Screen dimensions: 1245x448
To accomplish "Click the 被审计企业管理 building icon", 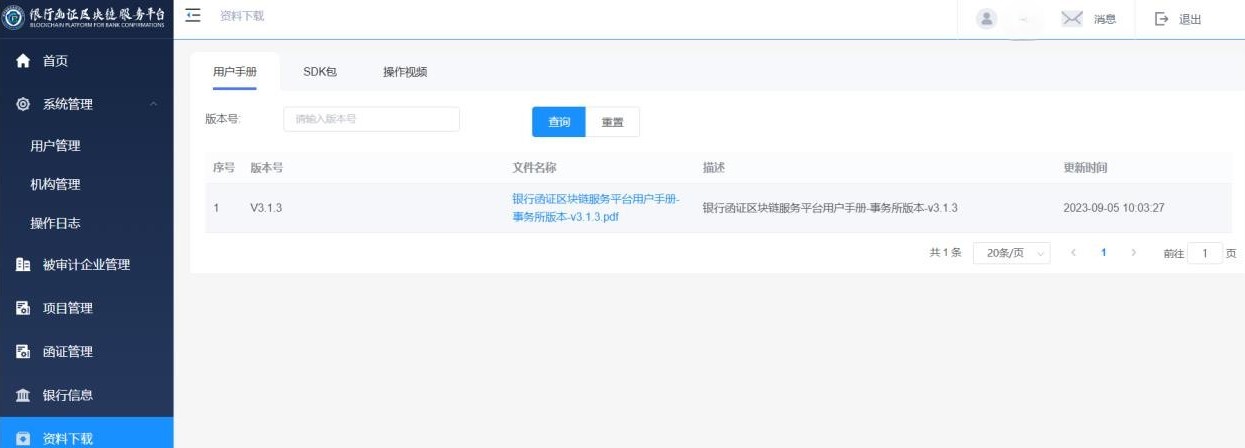I will [x=23, y=265].
